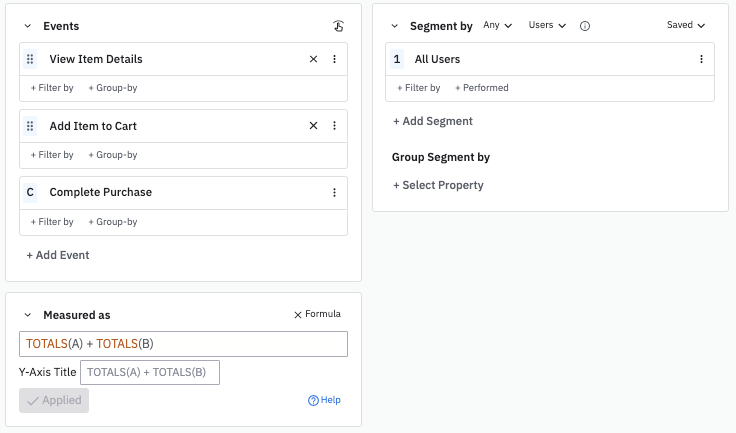
Task: Collapse the Segment by section
Action: tap(395, 26)
